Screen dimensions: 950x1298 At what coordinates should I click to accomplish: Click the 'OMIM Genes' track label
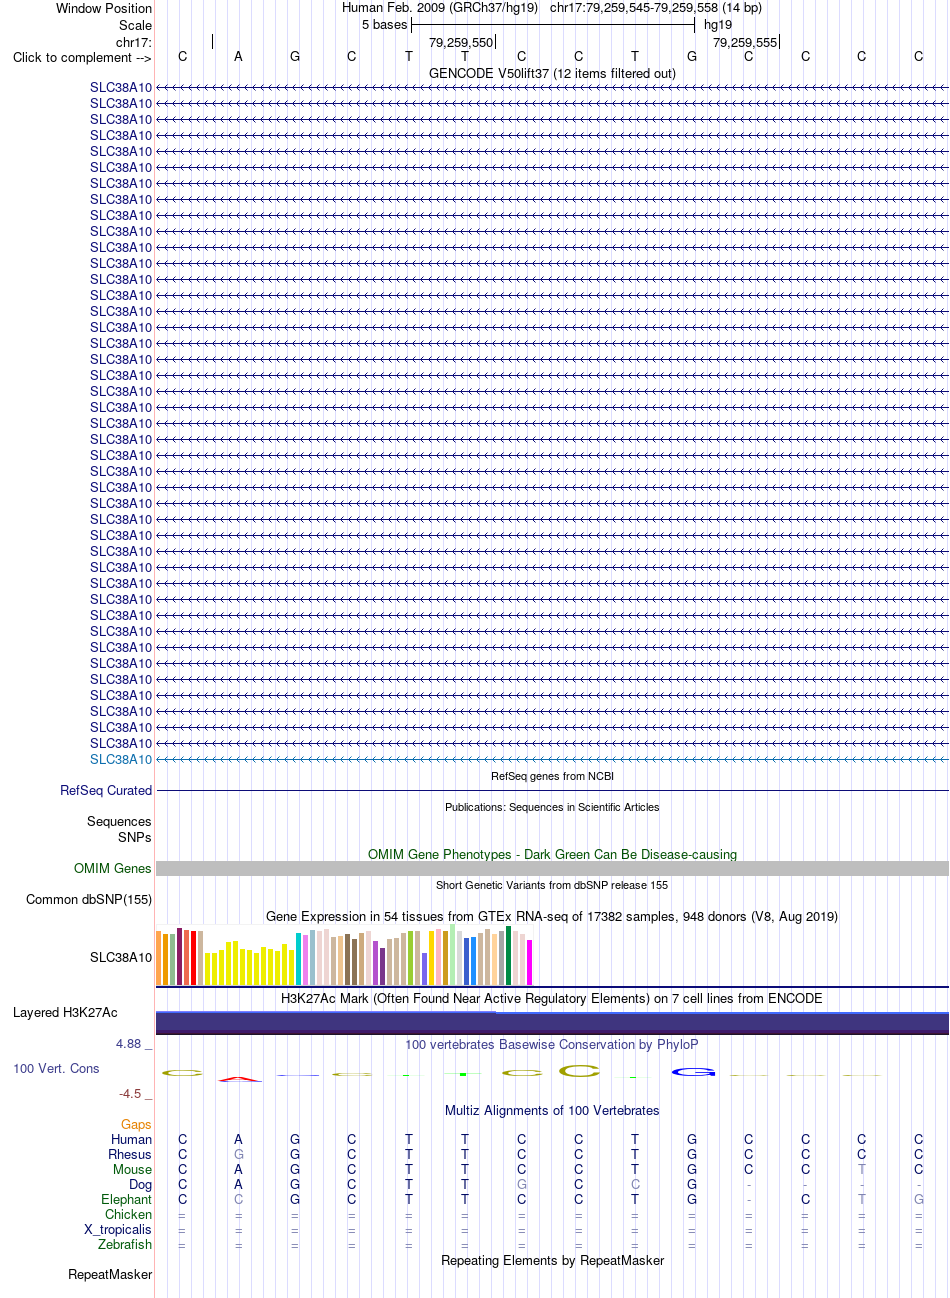(113, 868)
